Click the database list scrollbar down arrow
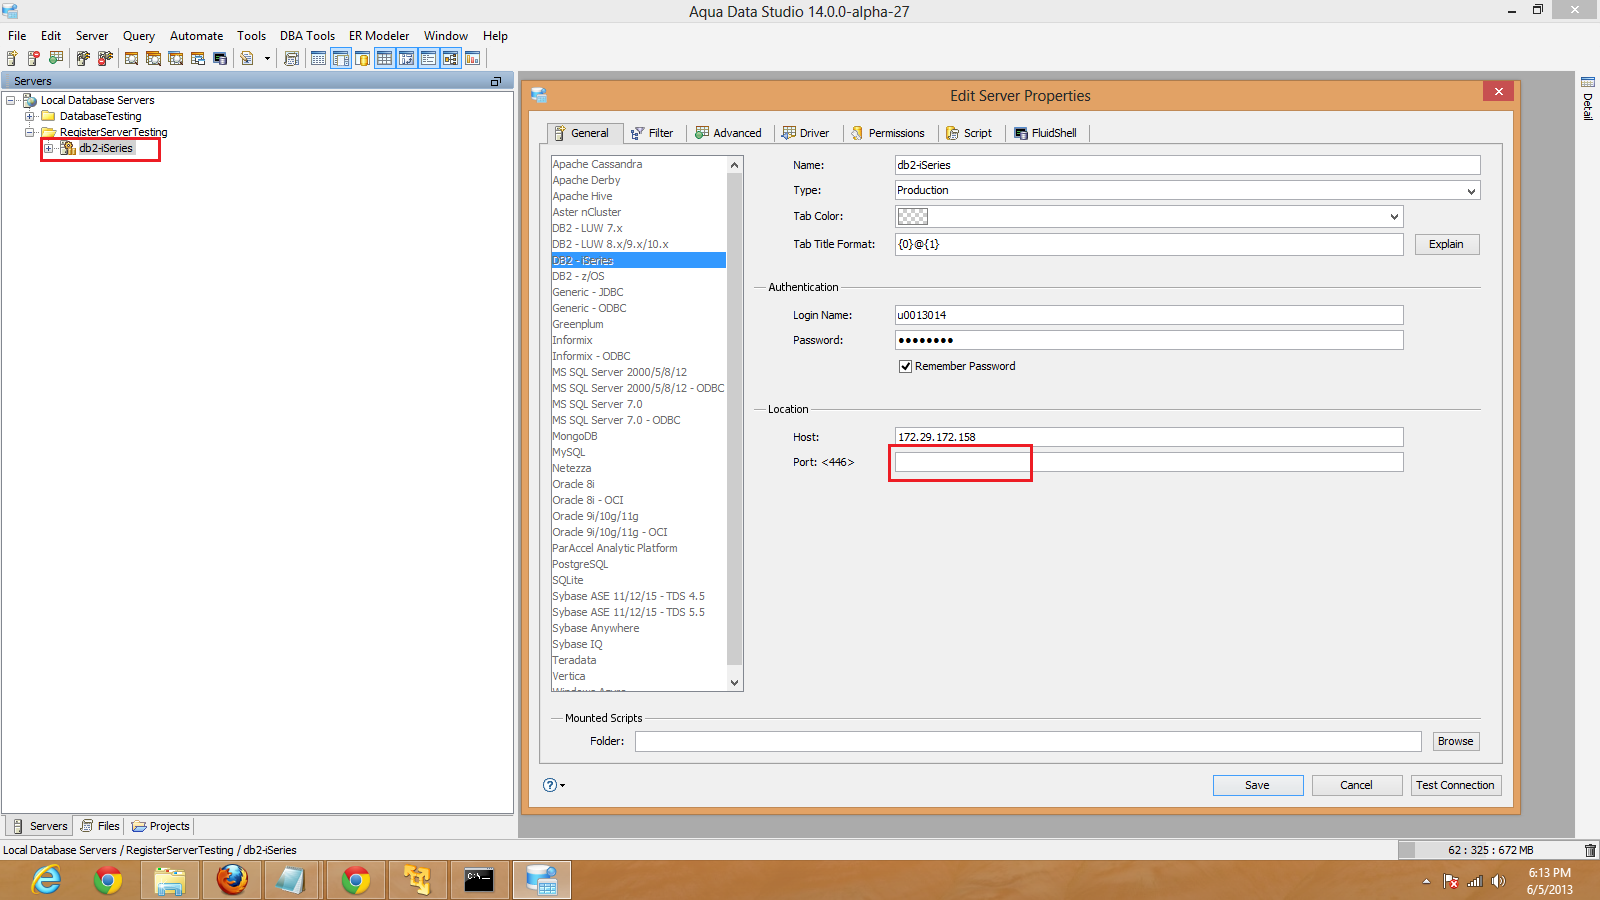Viewport: 1600px width, 900px height. point(735,683)
